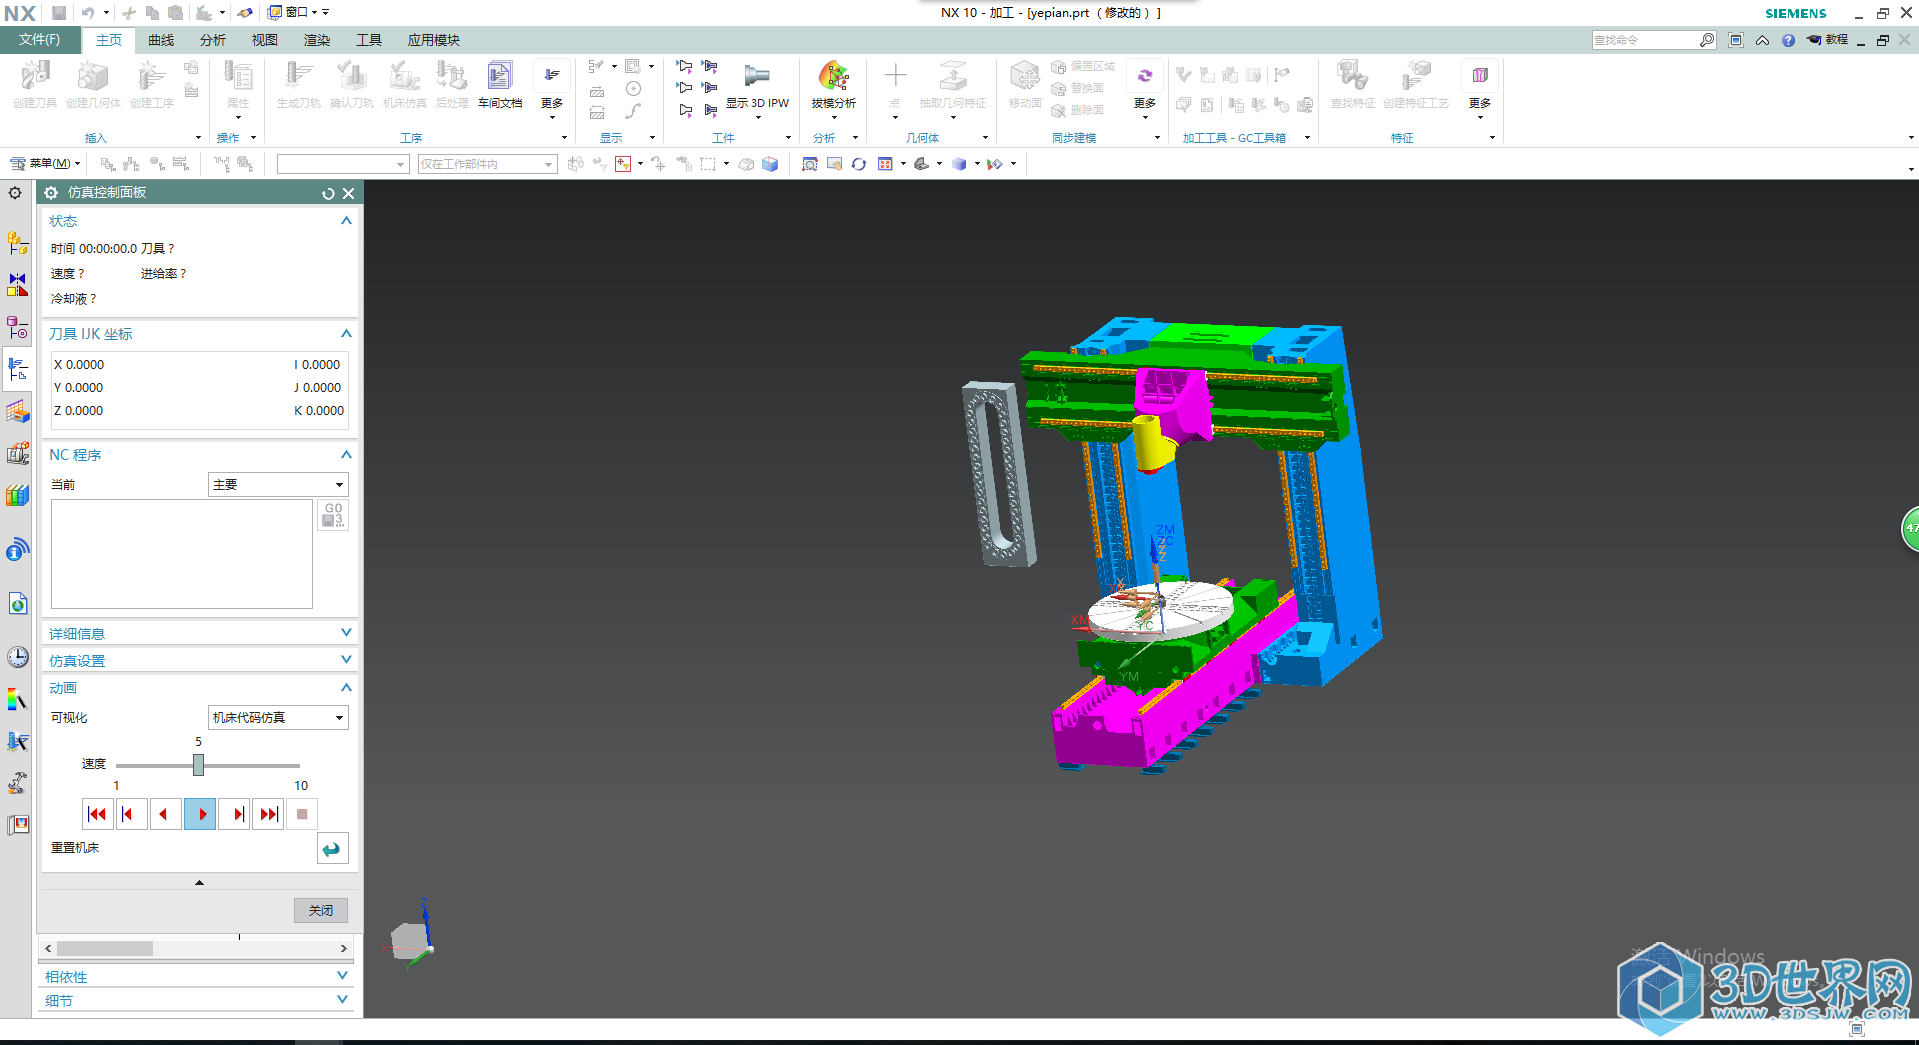The image size is (1919, 1045).
Task: Collapse the 状态 section
Action: coord(346,220)
